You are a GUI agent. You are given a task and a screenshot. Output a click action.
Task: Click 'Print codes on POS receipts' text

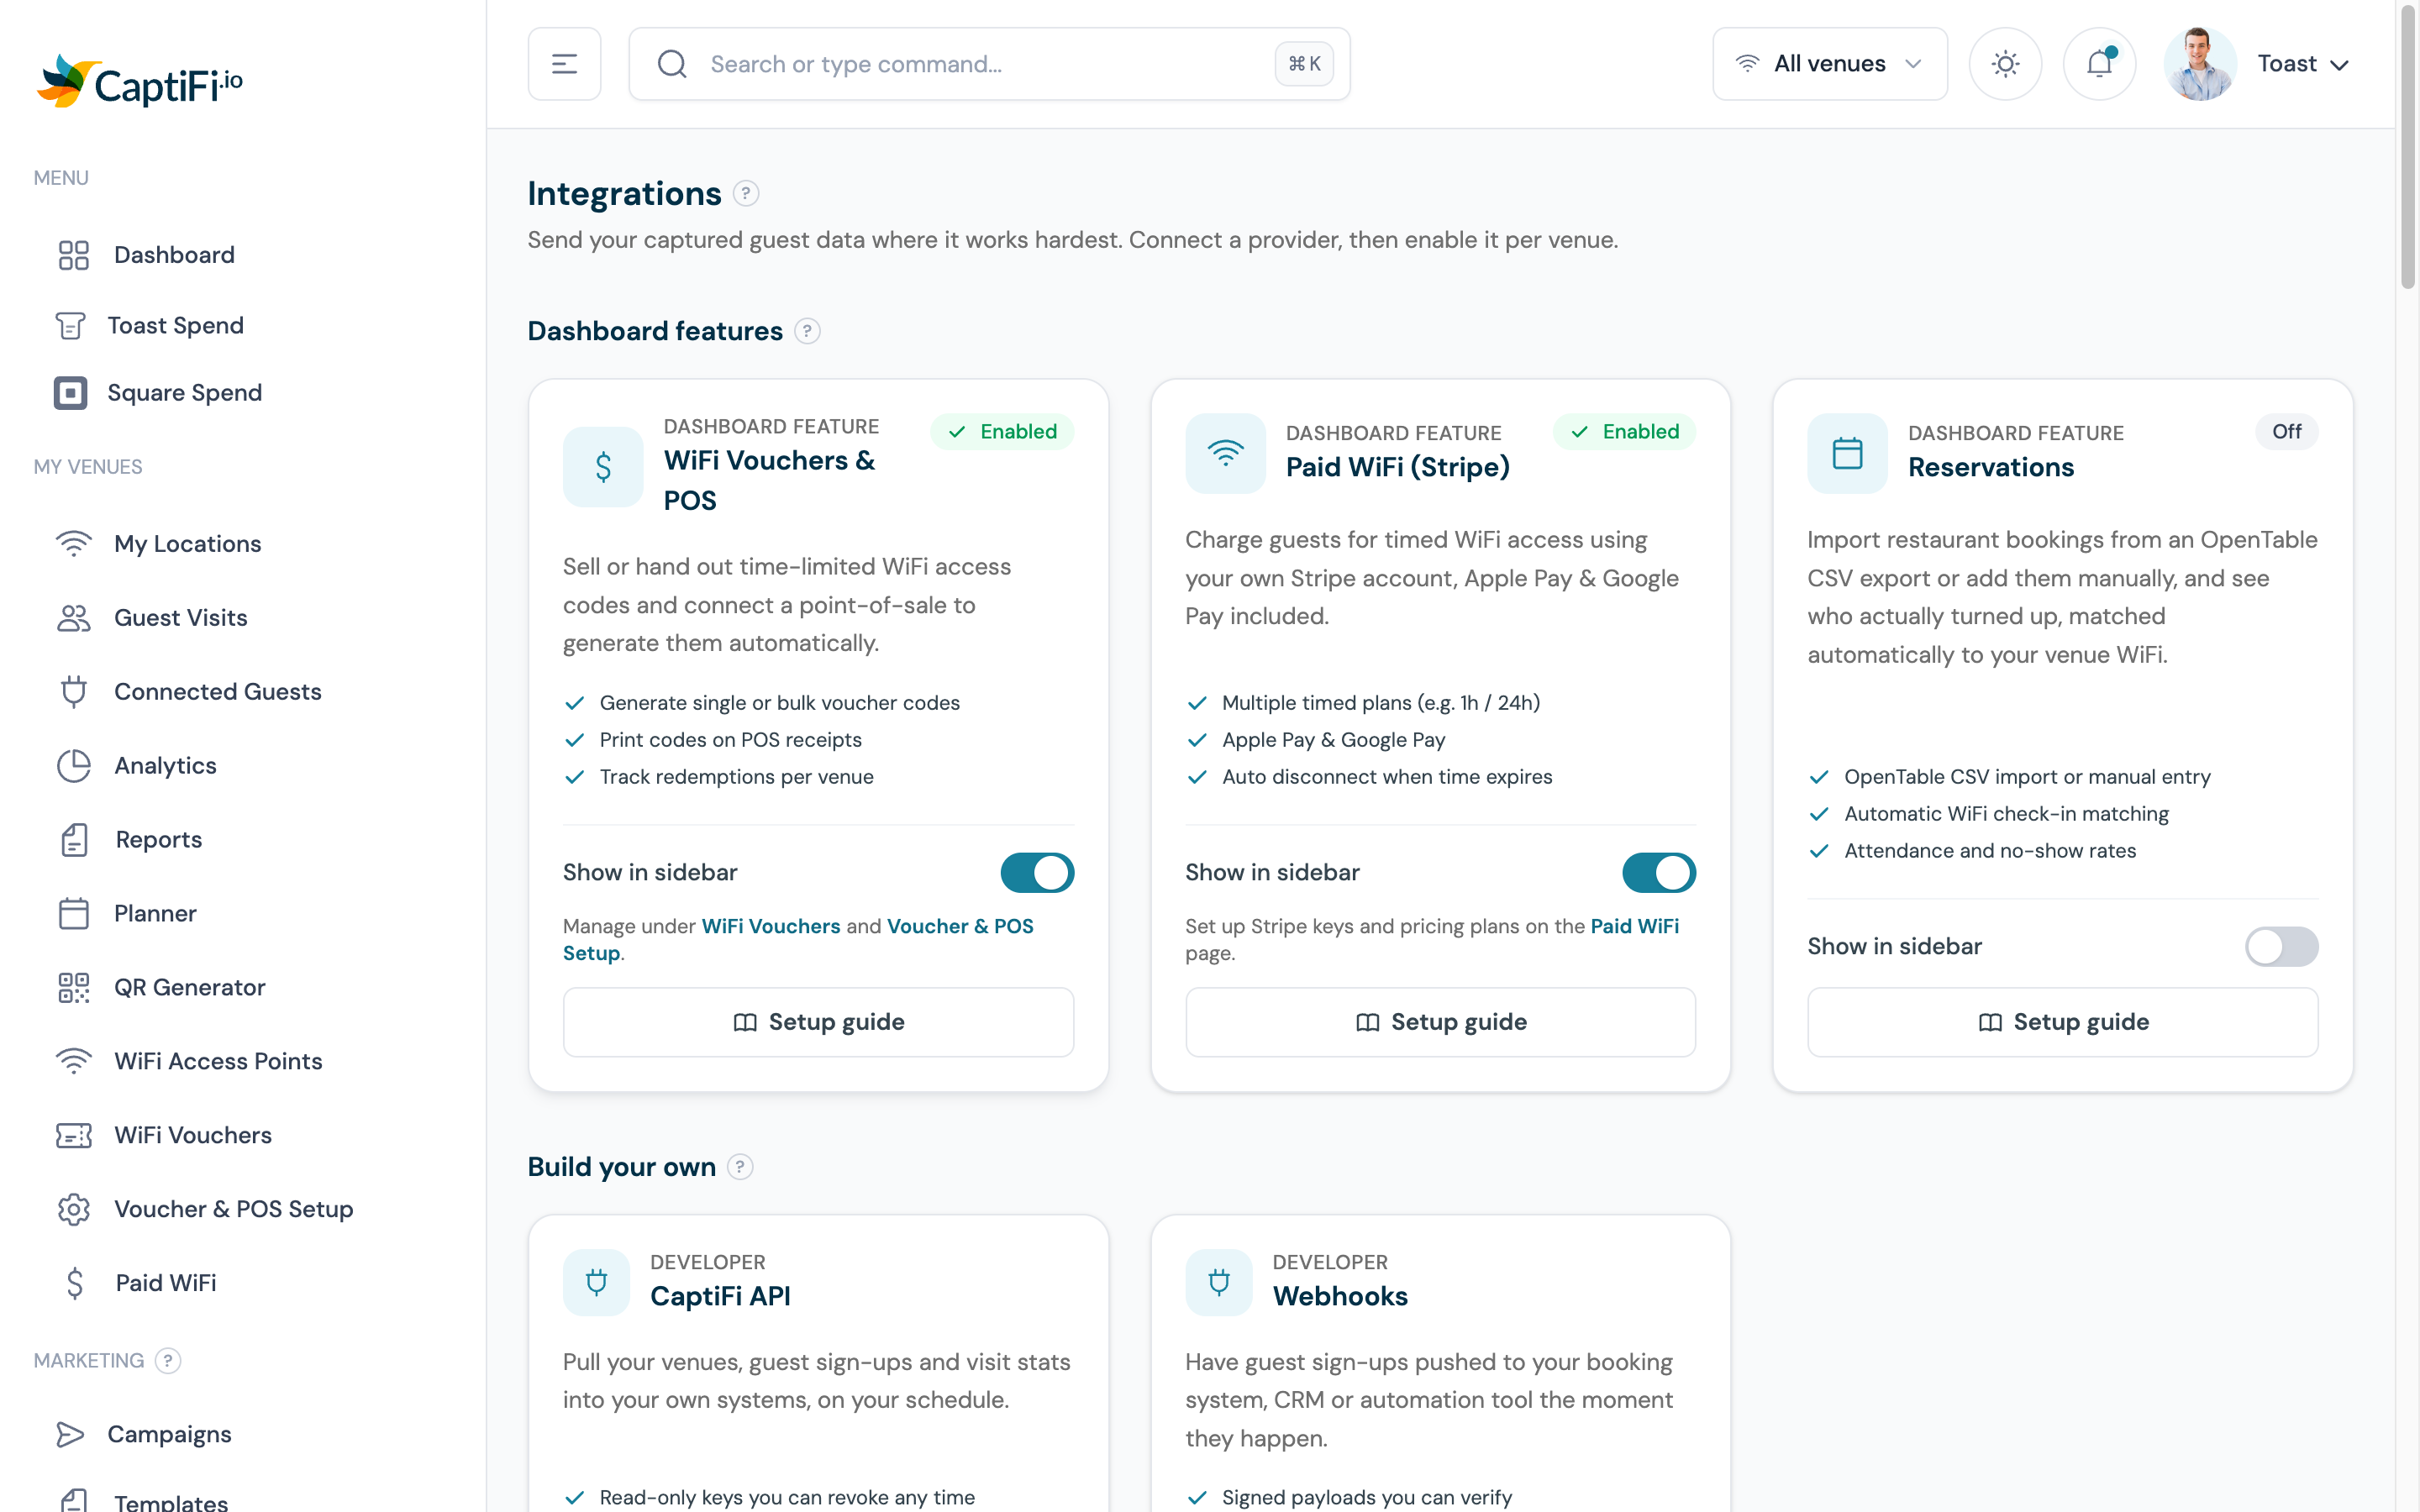(x=730, y=740)
